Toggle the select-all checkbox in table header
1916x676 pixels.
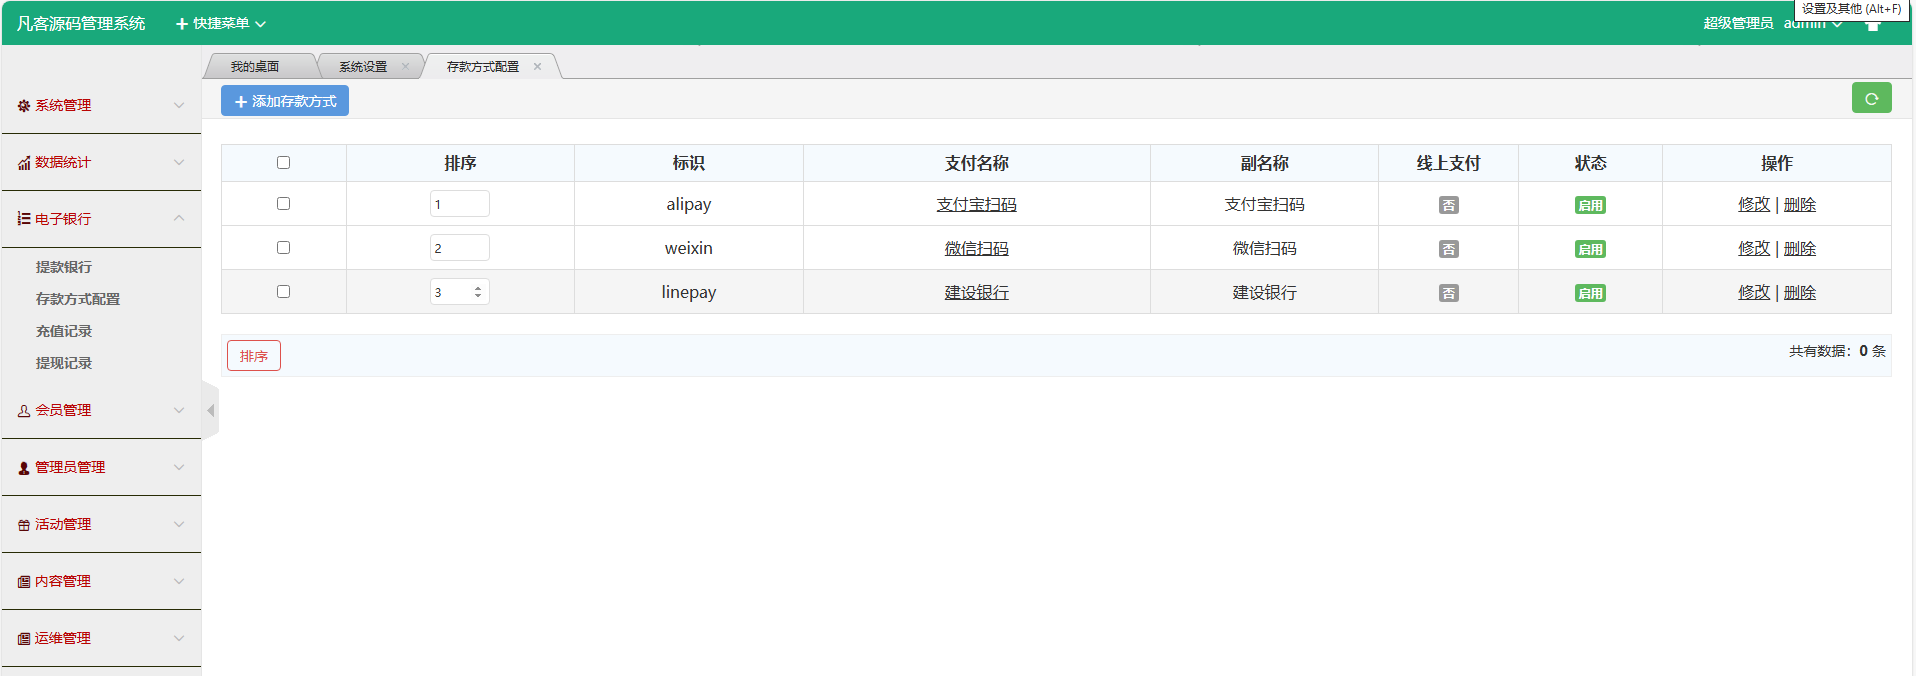[283, 163]
